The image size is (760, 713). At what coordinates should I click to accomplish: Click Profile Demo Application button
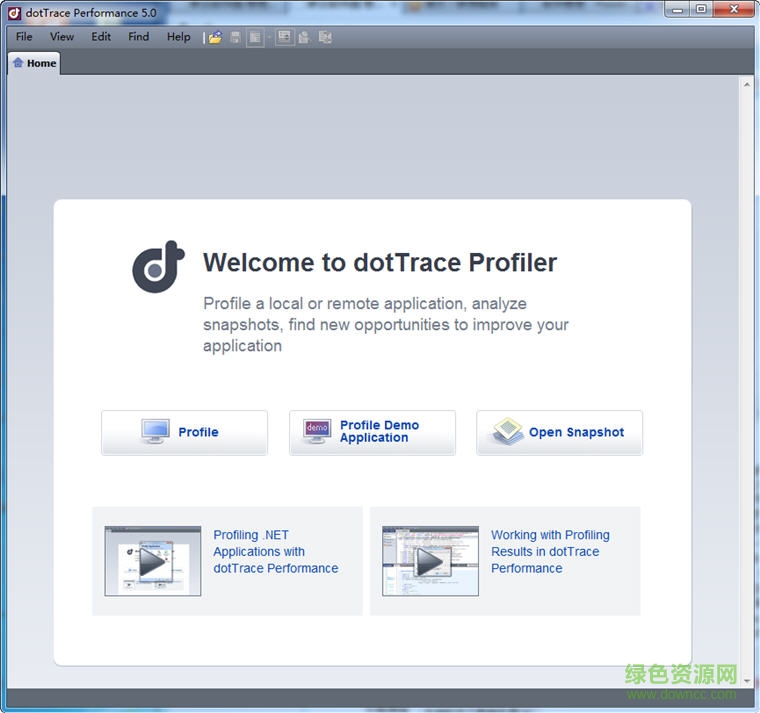372,432
